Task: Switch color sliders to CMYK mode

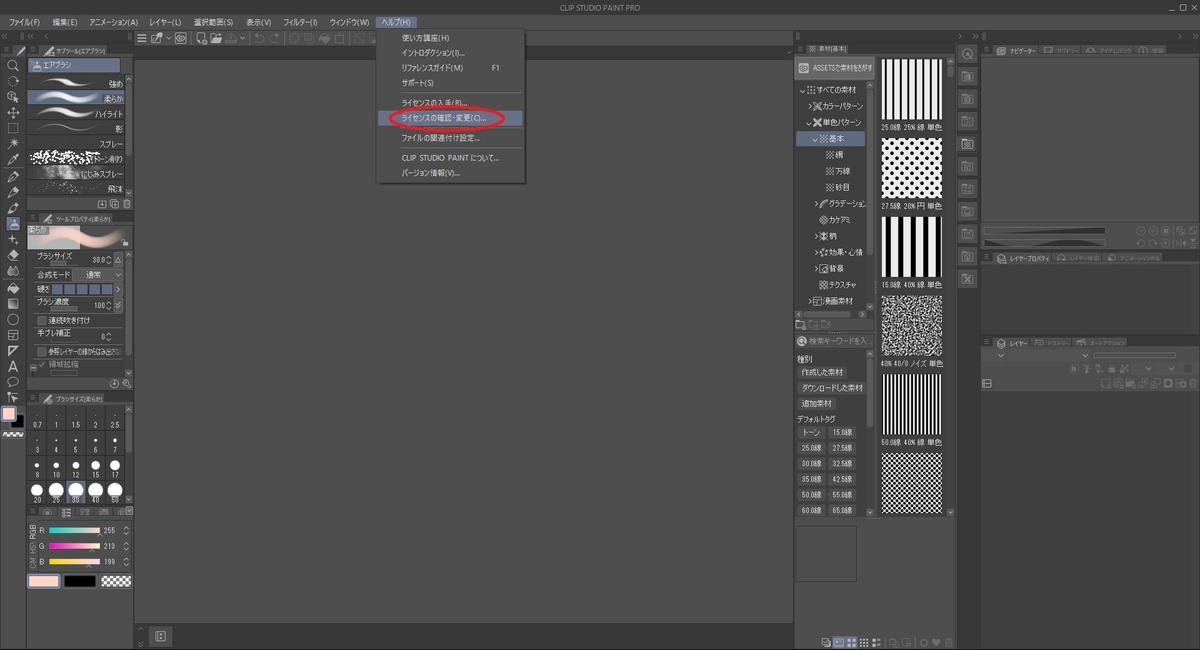Action: pyautogui.click(x=31, y=562)
